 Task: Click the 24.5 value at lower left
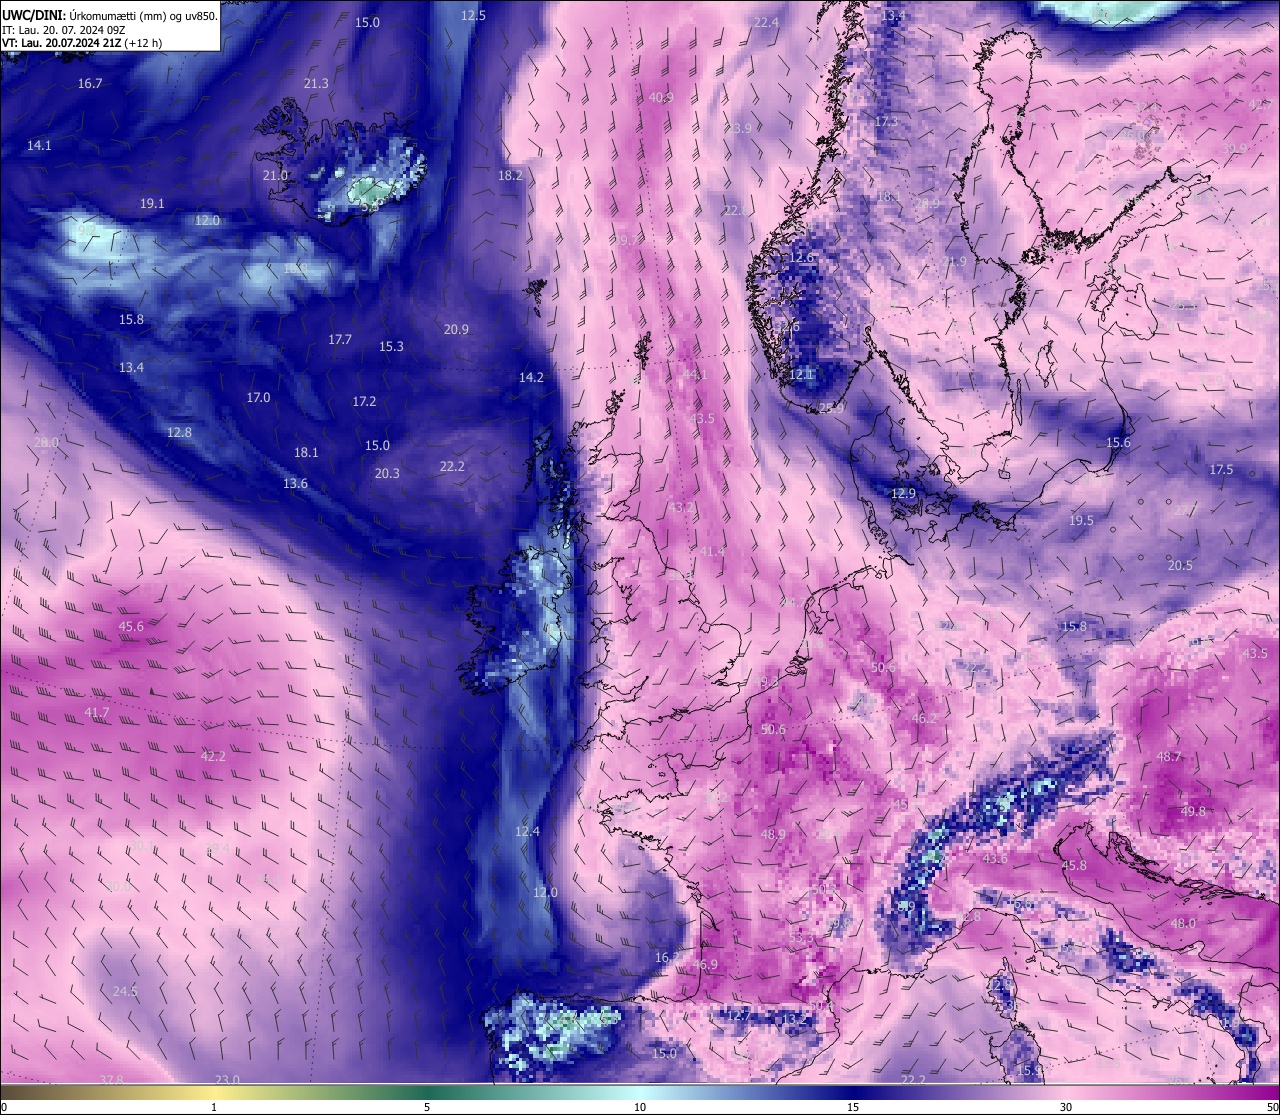[125, 991]
